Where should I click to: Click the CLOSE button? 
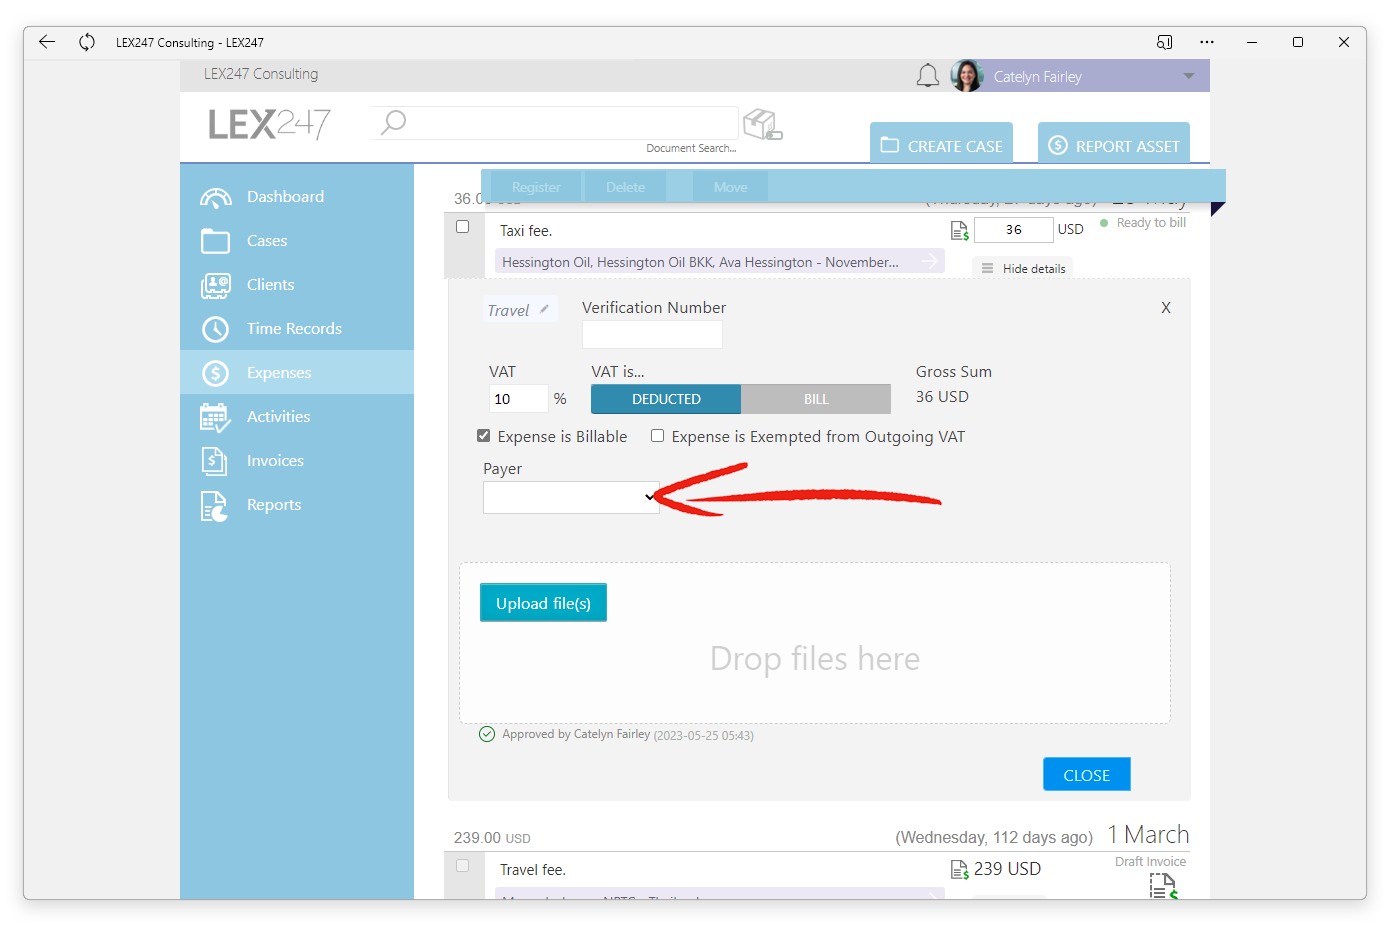point(1086,775)
